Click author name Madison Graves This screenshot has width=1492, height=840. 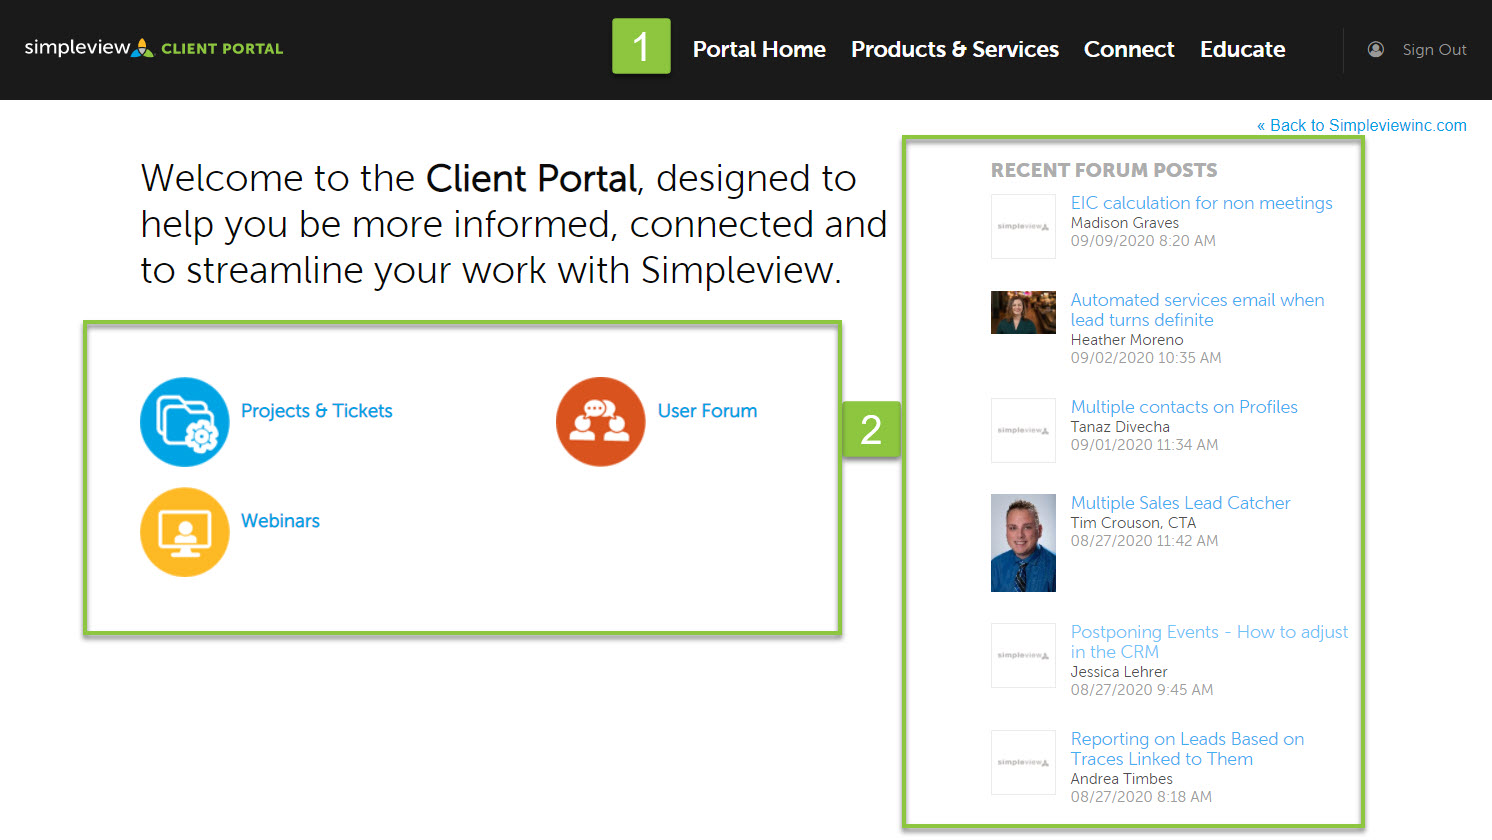(1124, 223)
